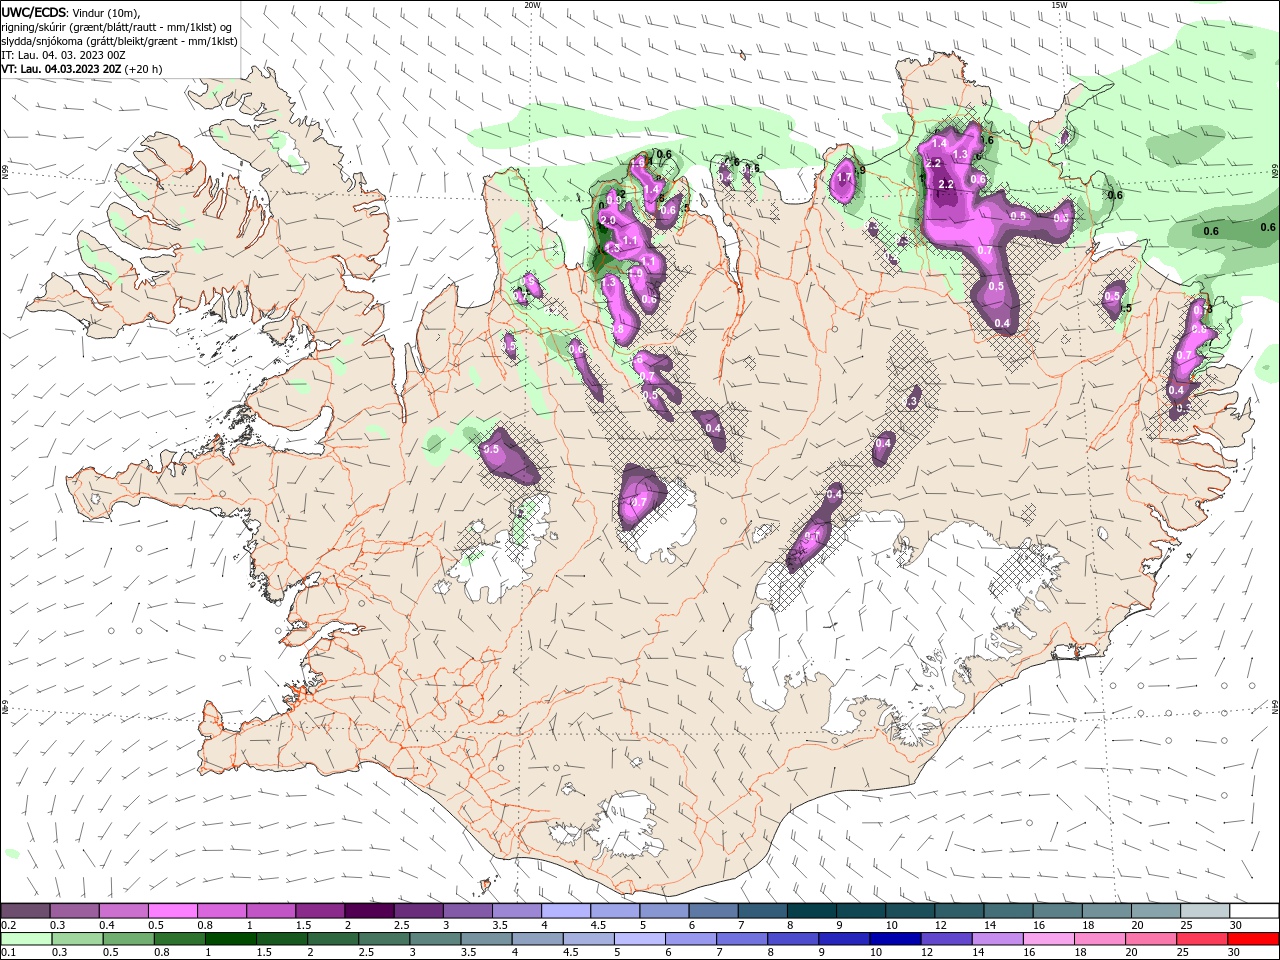Click the '(+20 h)' forecast offset text
The image size is (1280, 960).
pyautogui.click(x=144, y=69)
